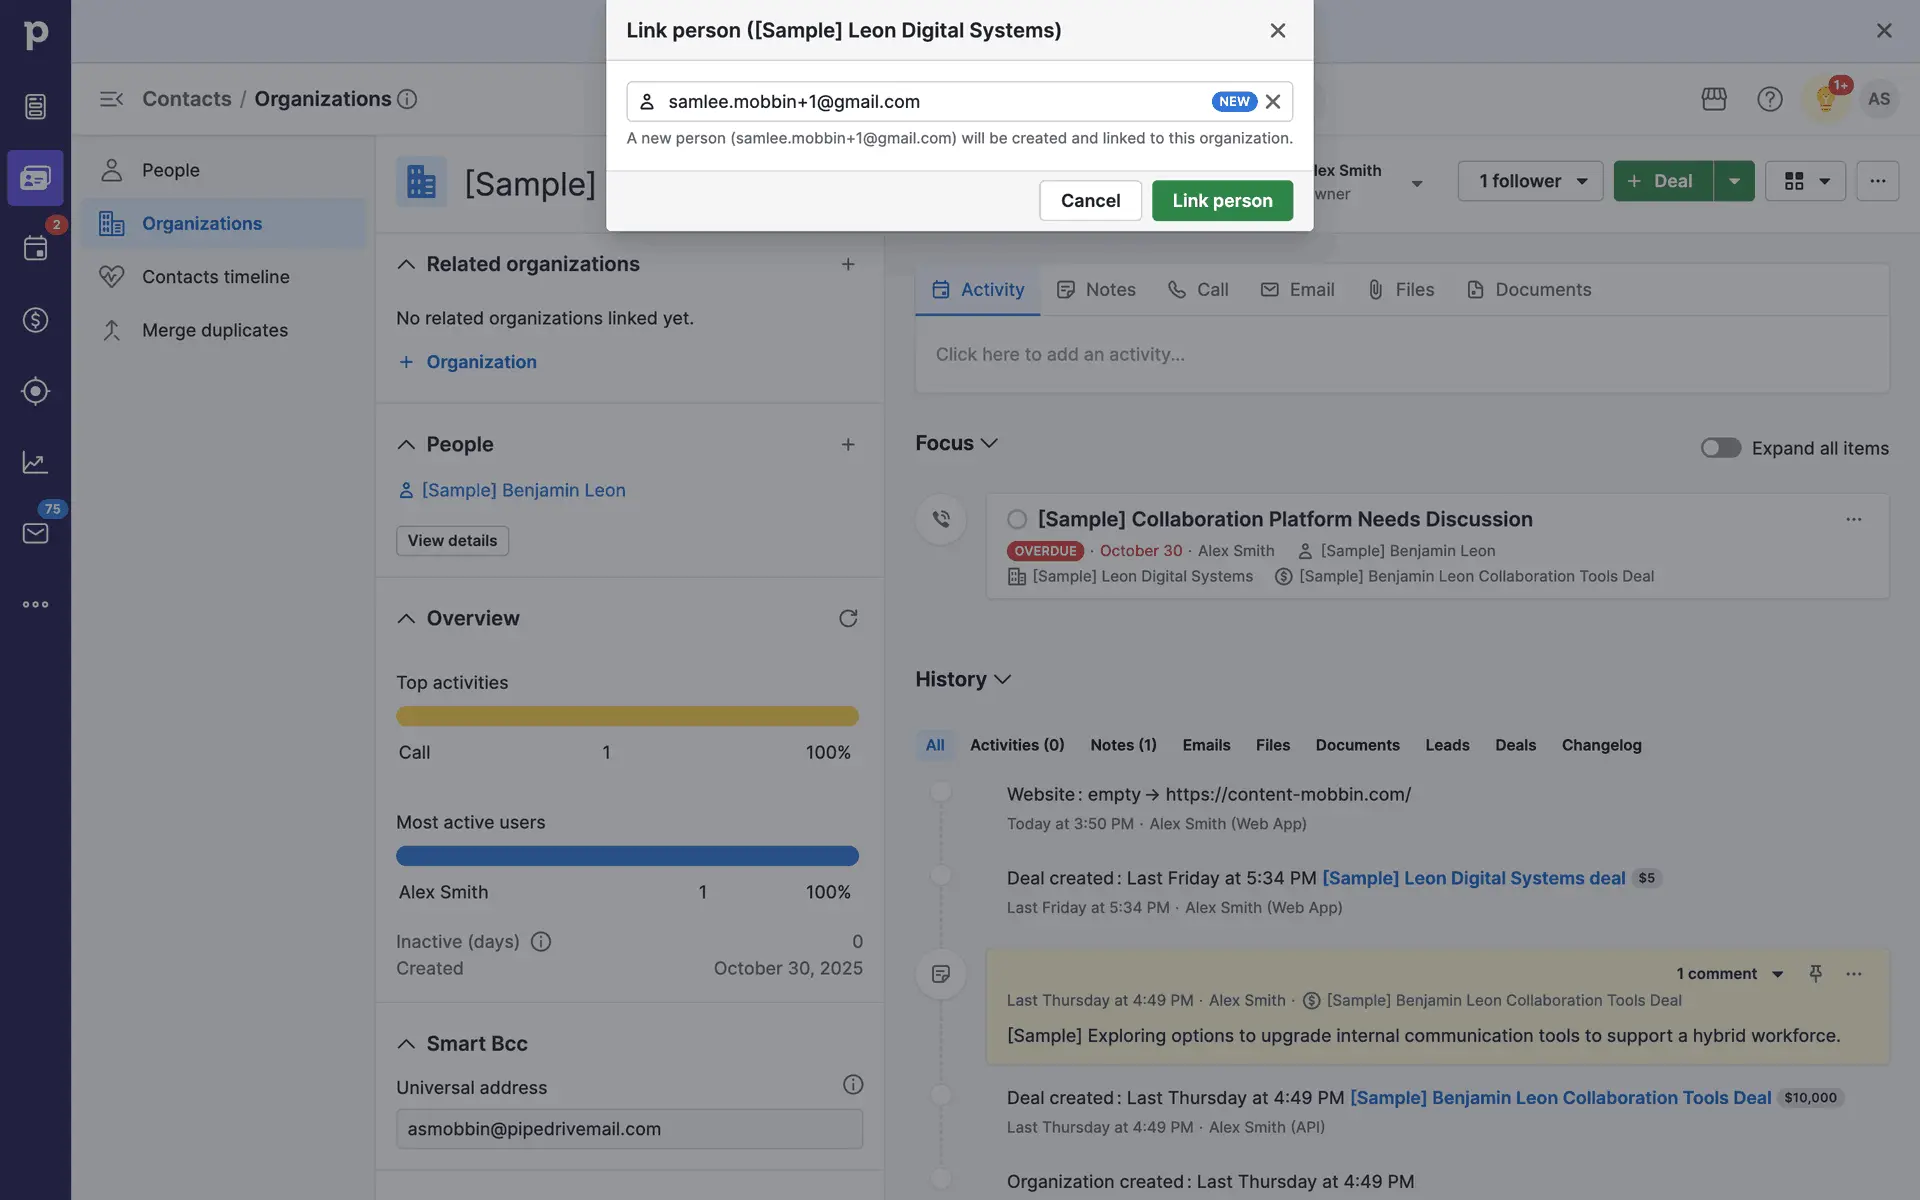The image size is (1920, 1200).
Task: Open [Sample] Benjamin Leon person link
Action: [x=523, y=490]
